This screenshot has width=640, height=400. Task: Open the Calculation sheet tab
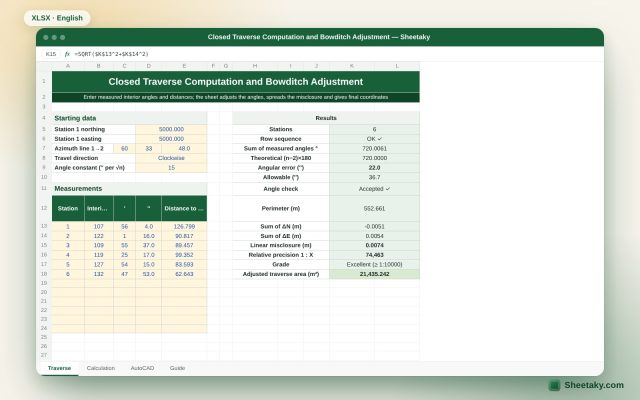pyautogui.click(x=101, y=368)
